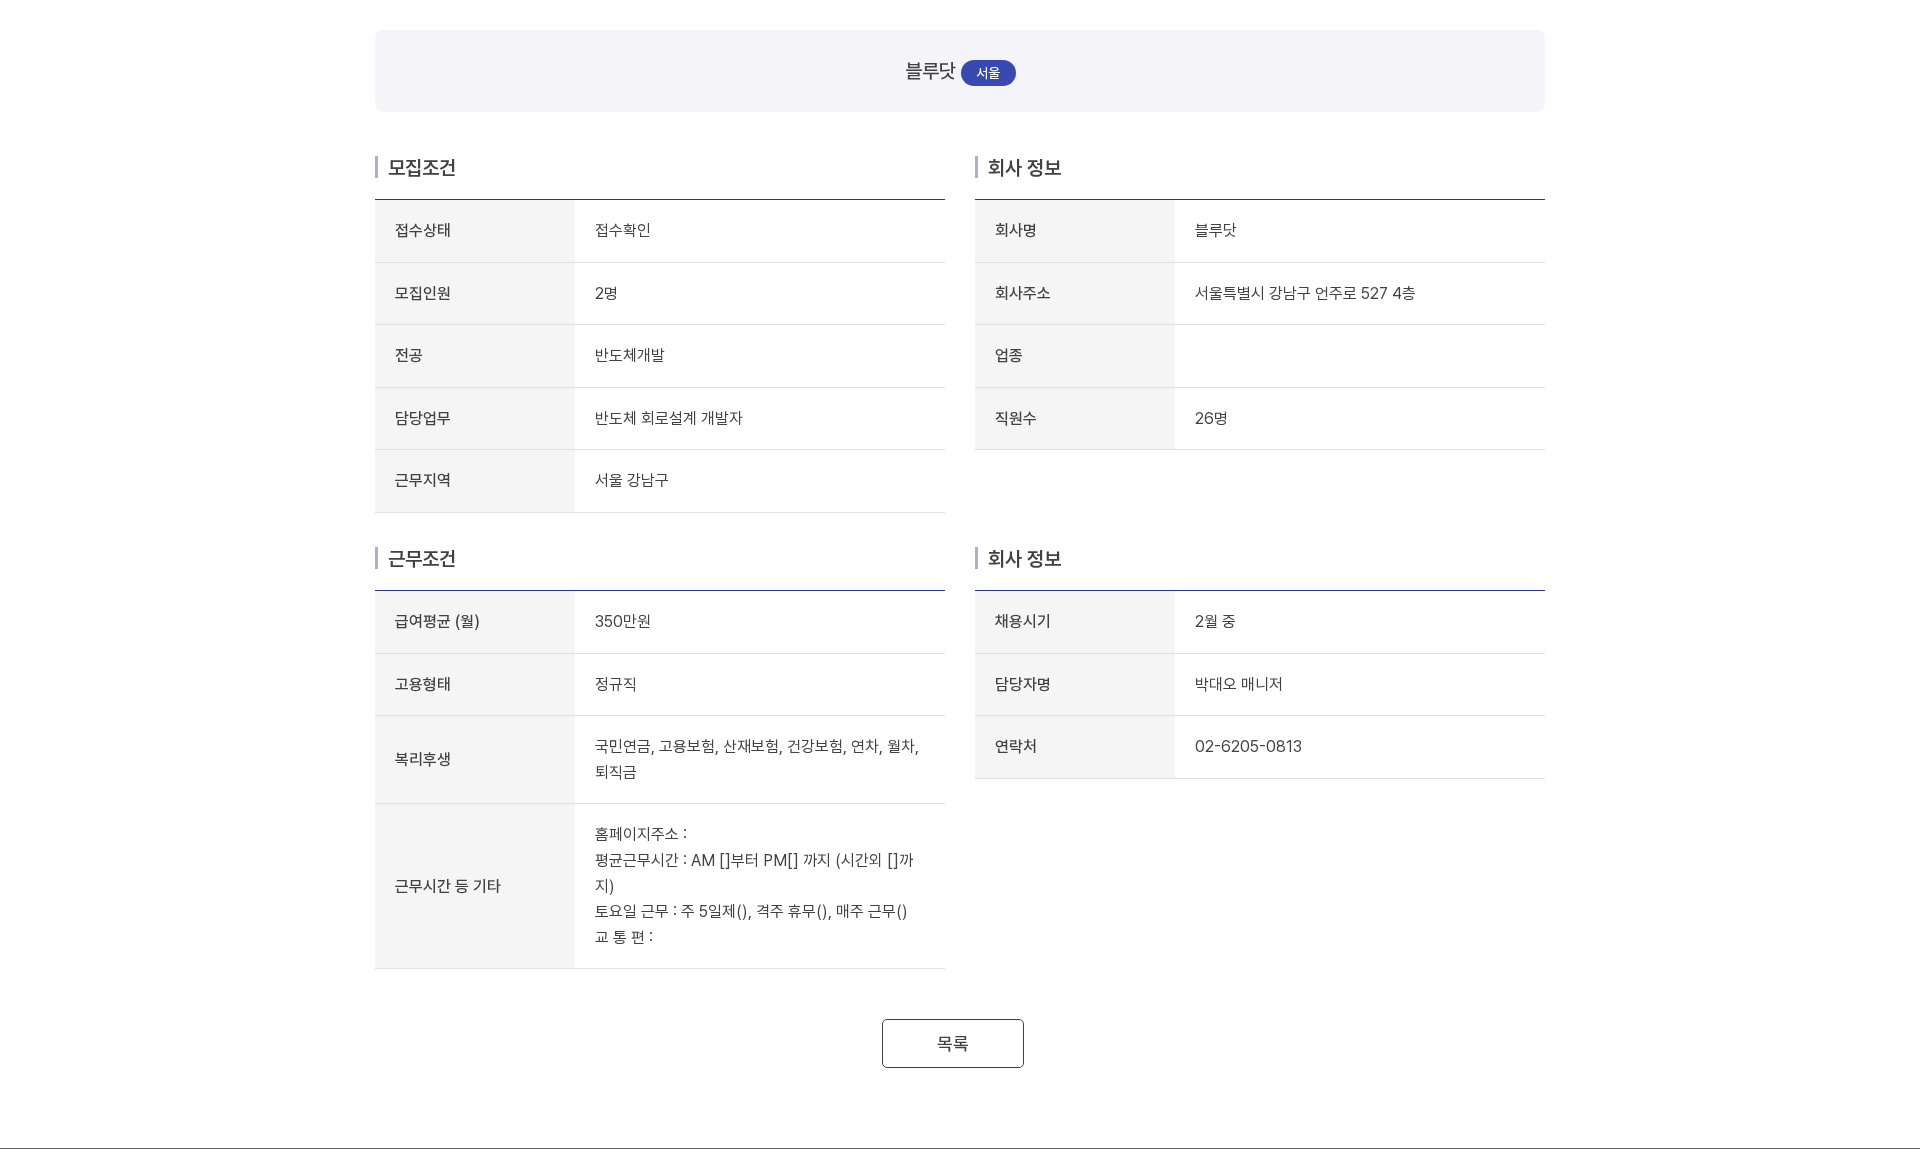
Task: Click the 직원수 label cell
Action: pos(1075,418)
